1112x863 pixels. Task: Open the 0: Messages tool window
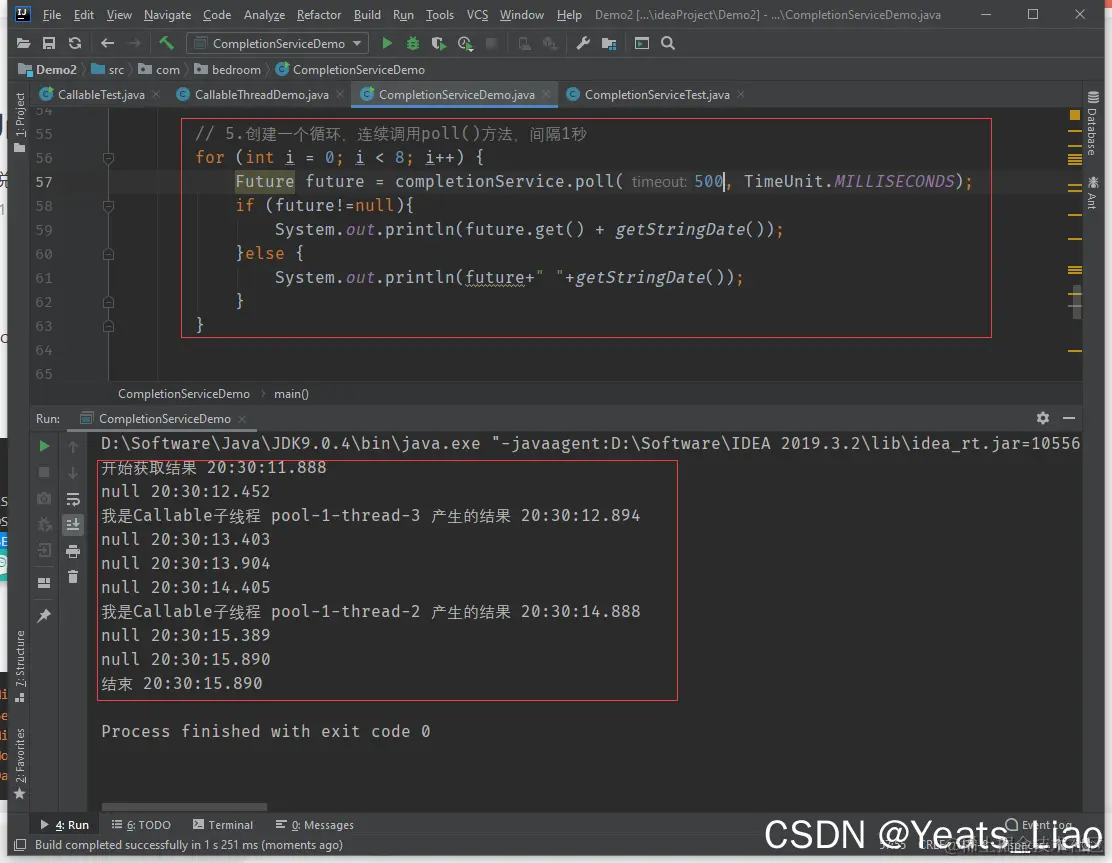(x=314, y=825)
